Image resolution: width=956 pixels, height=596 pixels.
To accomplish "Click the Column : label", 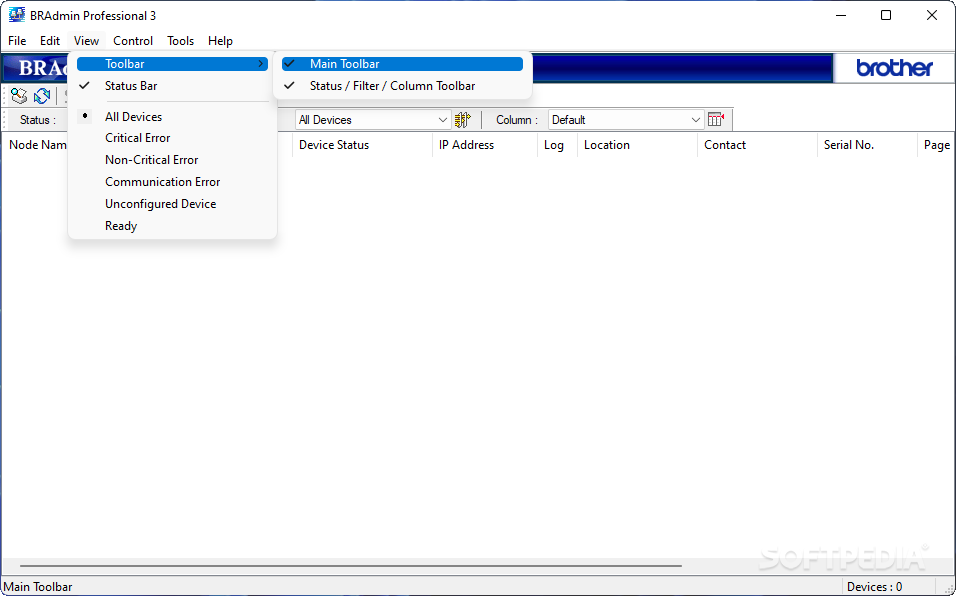I will tap(517, 120).
